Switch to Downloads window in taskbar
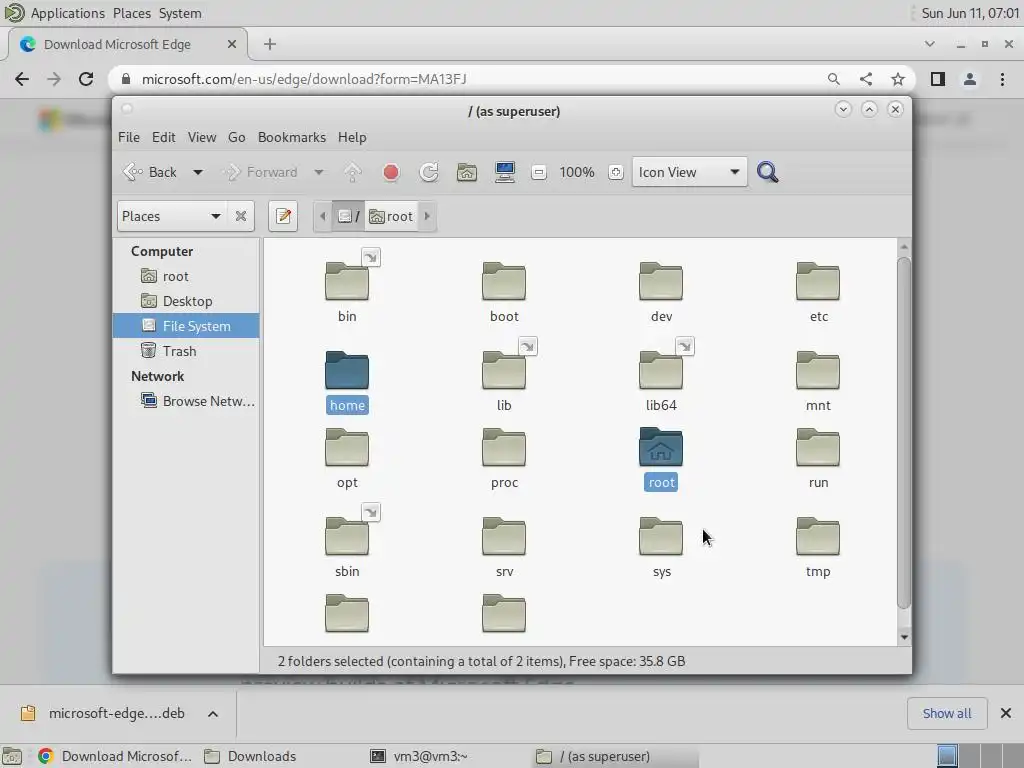This screenshot has height=768, width=1024. 251,756
